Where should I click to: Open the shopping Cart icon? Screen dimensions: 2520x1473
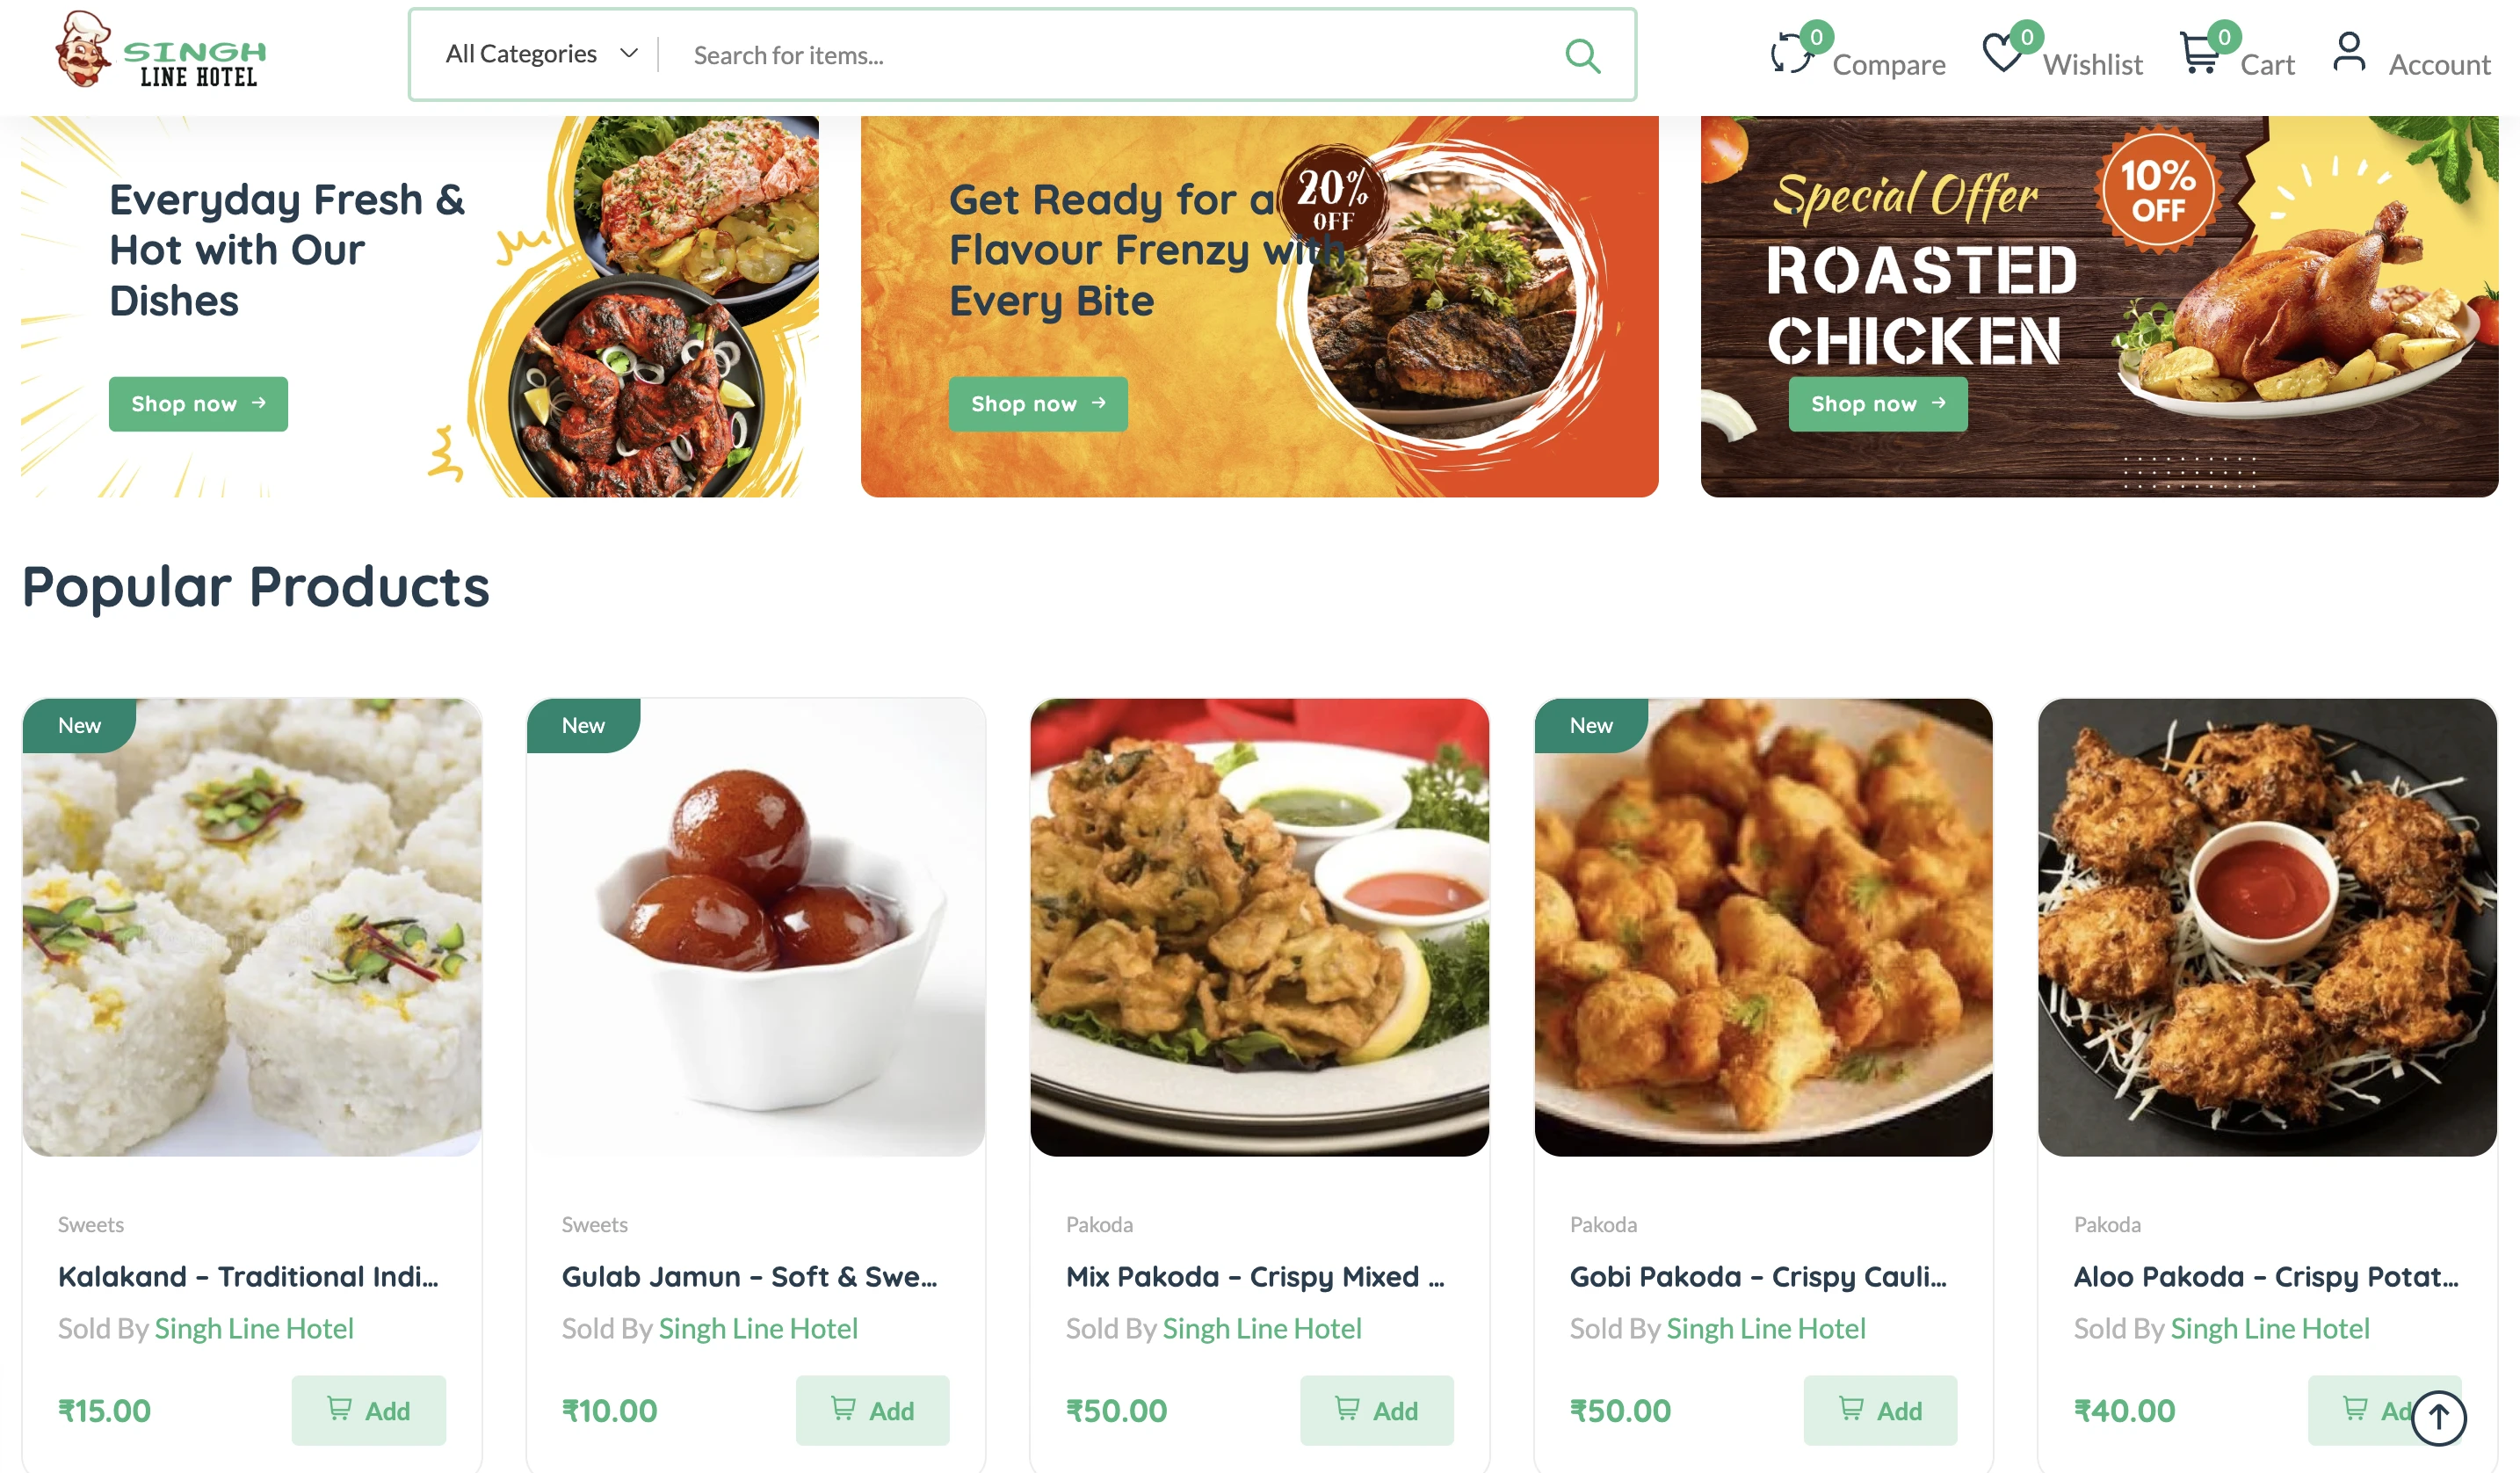point(2199,53)
